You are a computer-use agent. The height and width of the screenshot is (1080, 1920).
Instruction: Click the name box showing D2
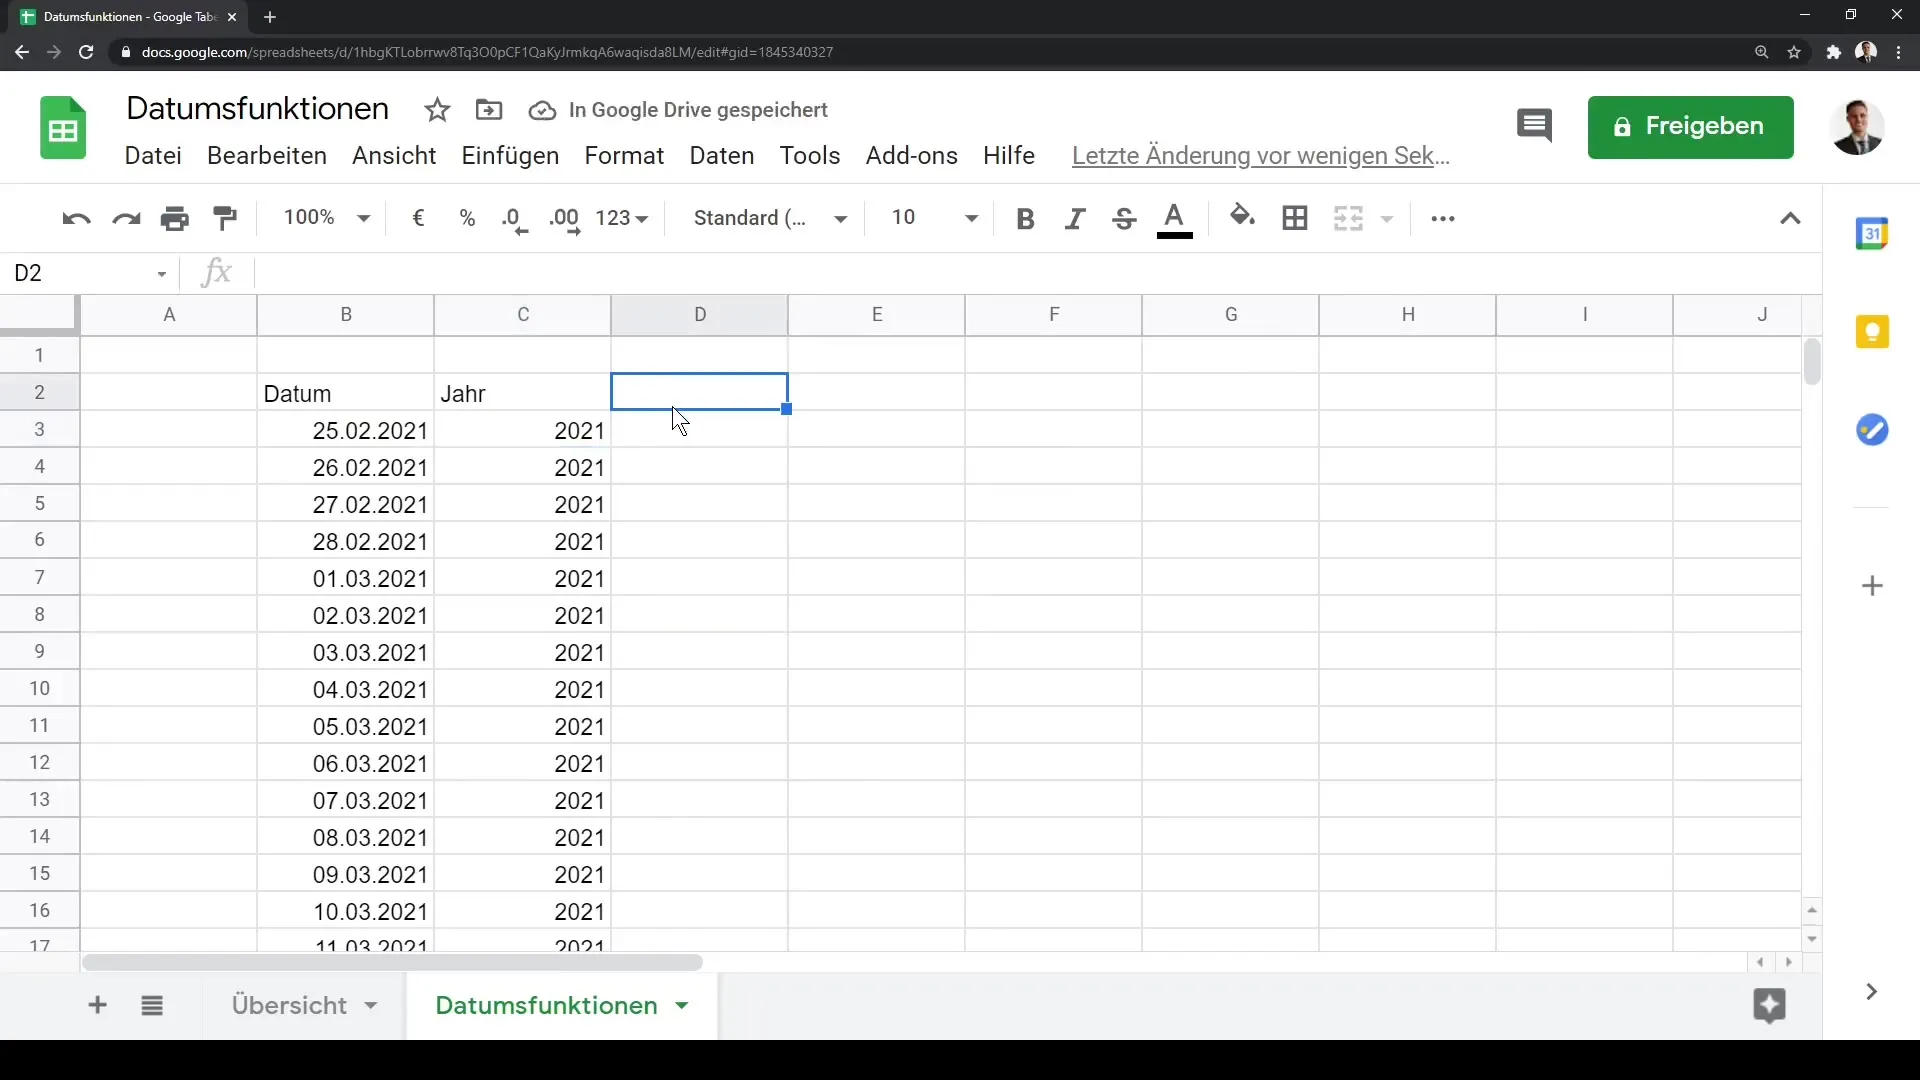coord(80,274)
